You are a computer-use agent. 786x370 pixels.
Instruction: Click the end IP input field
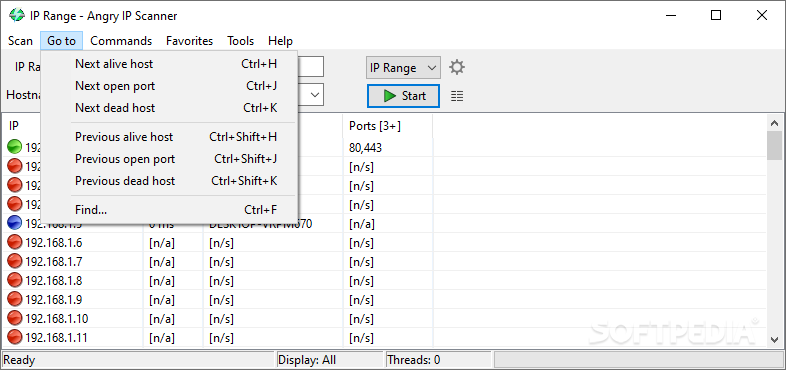point(311,67)
